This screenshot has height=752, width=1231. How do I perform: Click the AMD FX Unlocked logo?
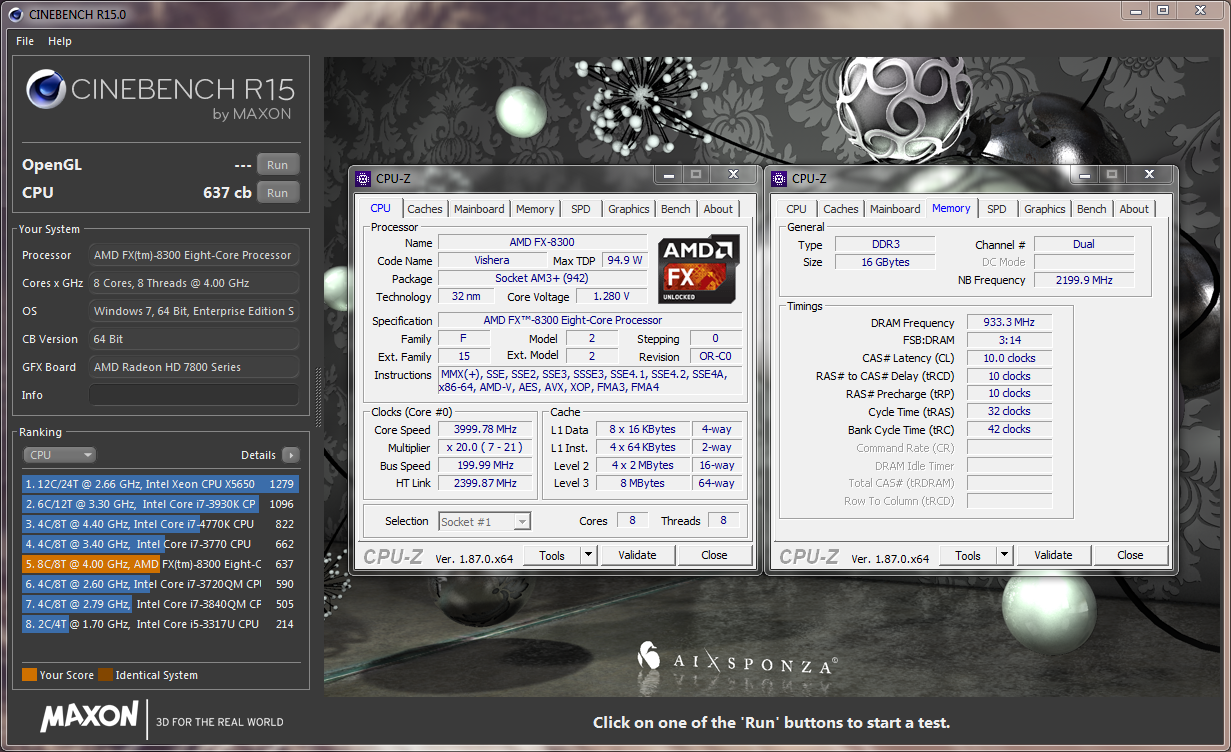tap(700, 269)
